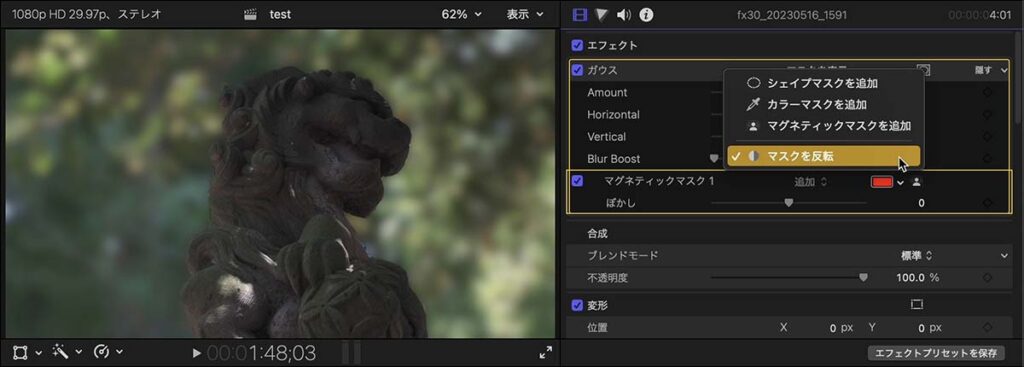
Task: Select マスクを反転 menu item
Action: [824, 156]
